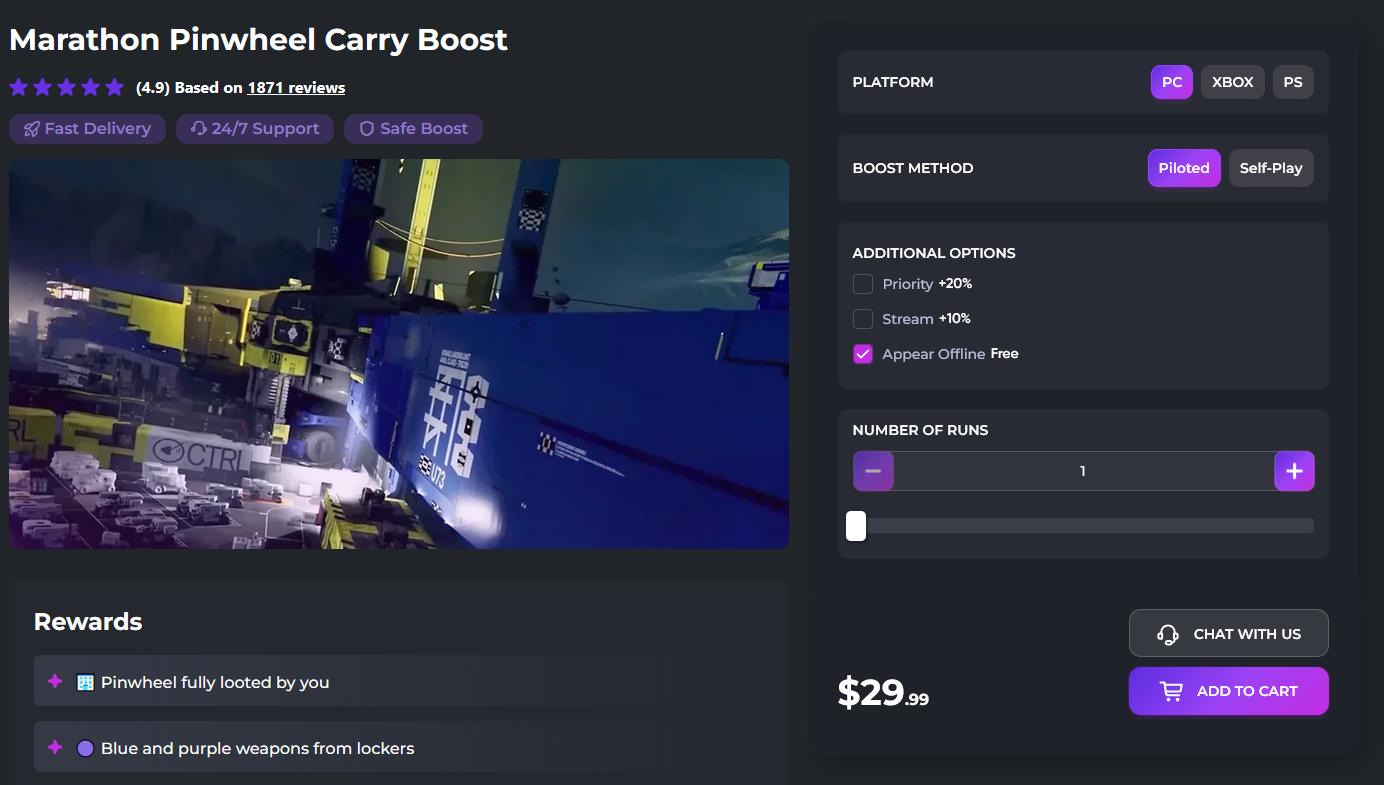Switch boost method to Self-Play

tap(1271, 168)
